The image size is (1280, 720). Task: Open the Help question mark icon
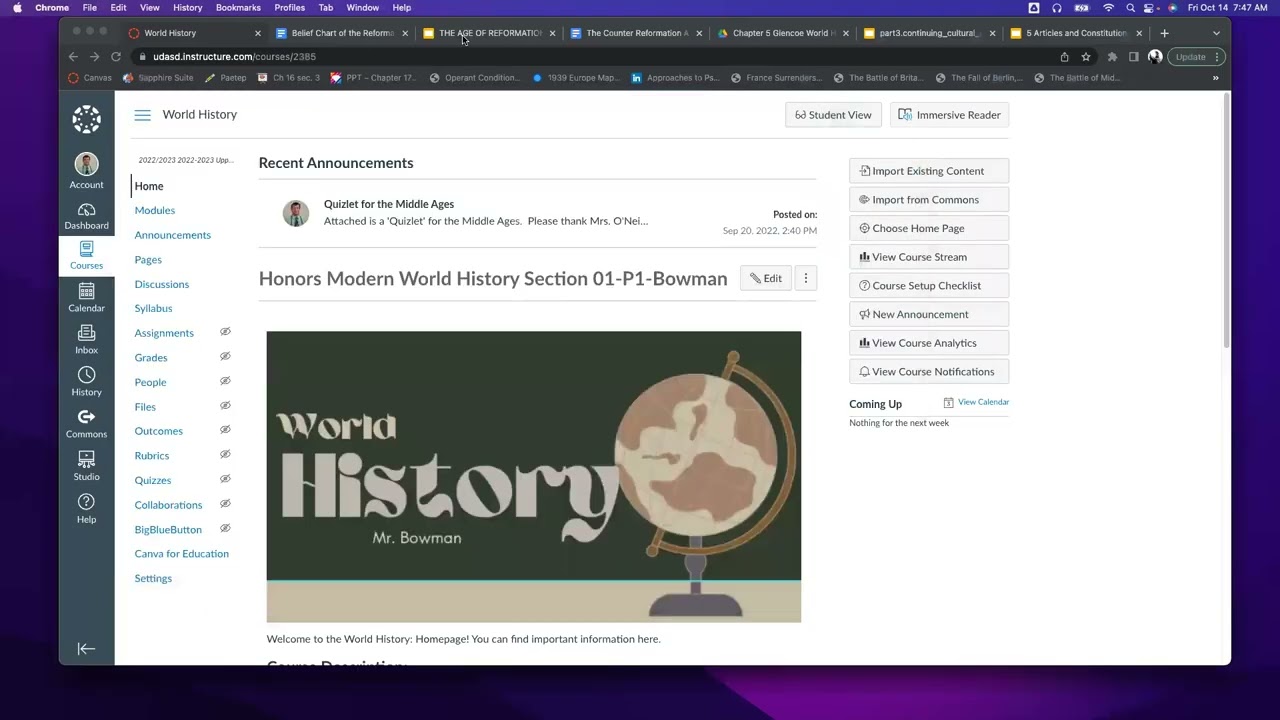pos(86,502)
